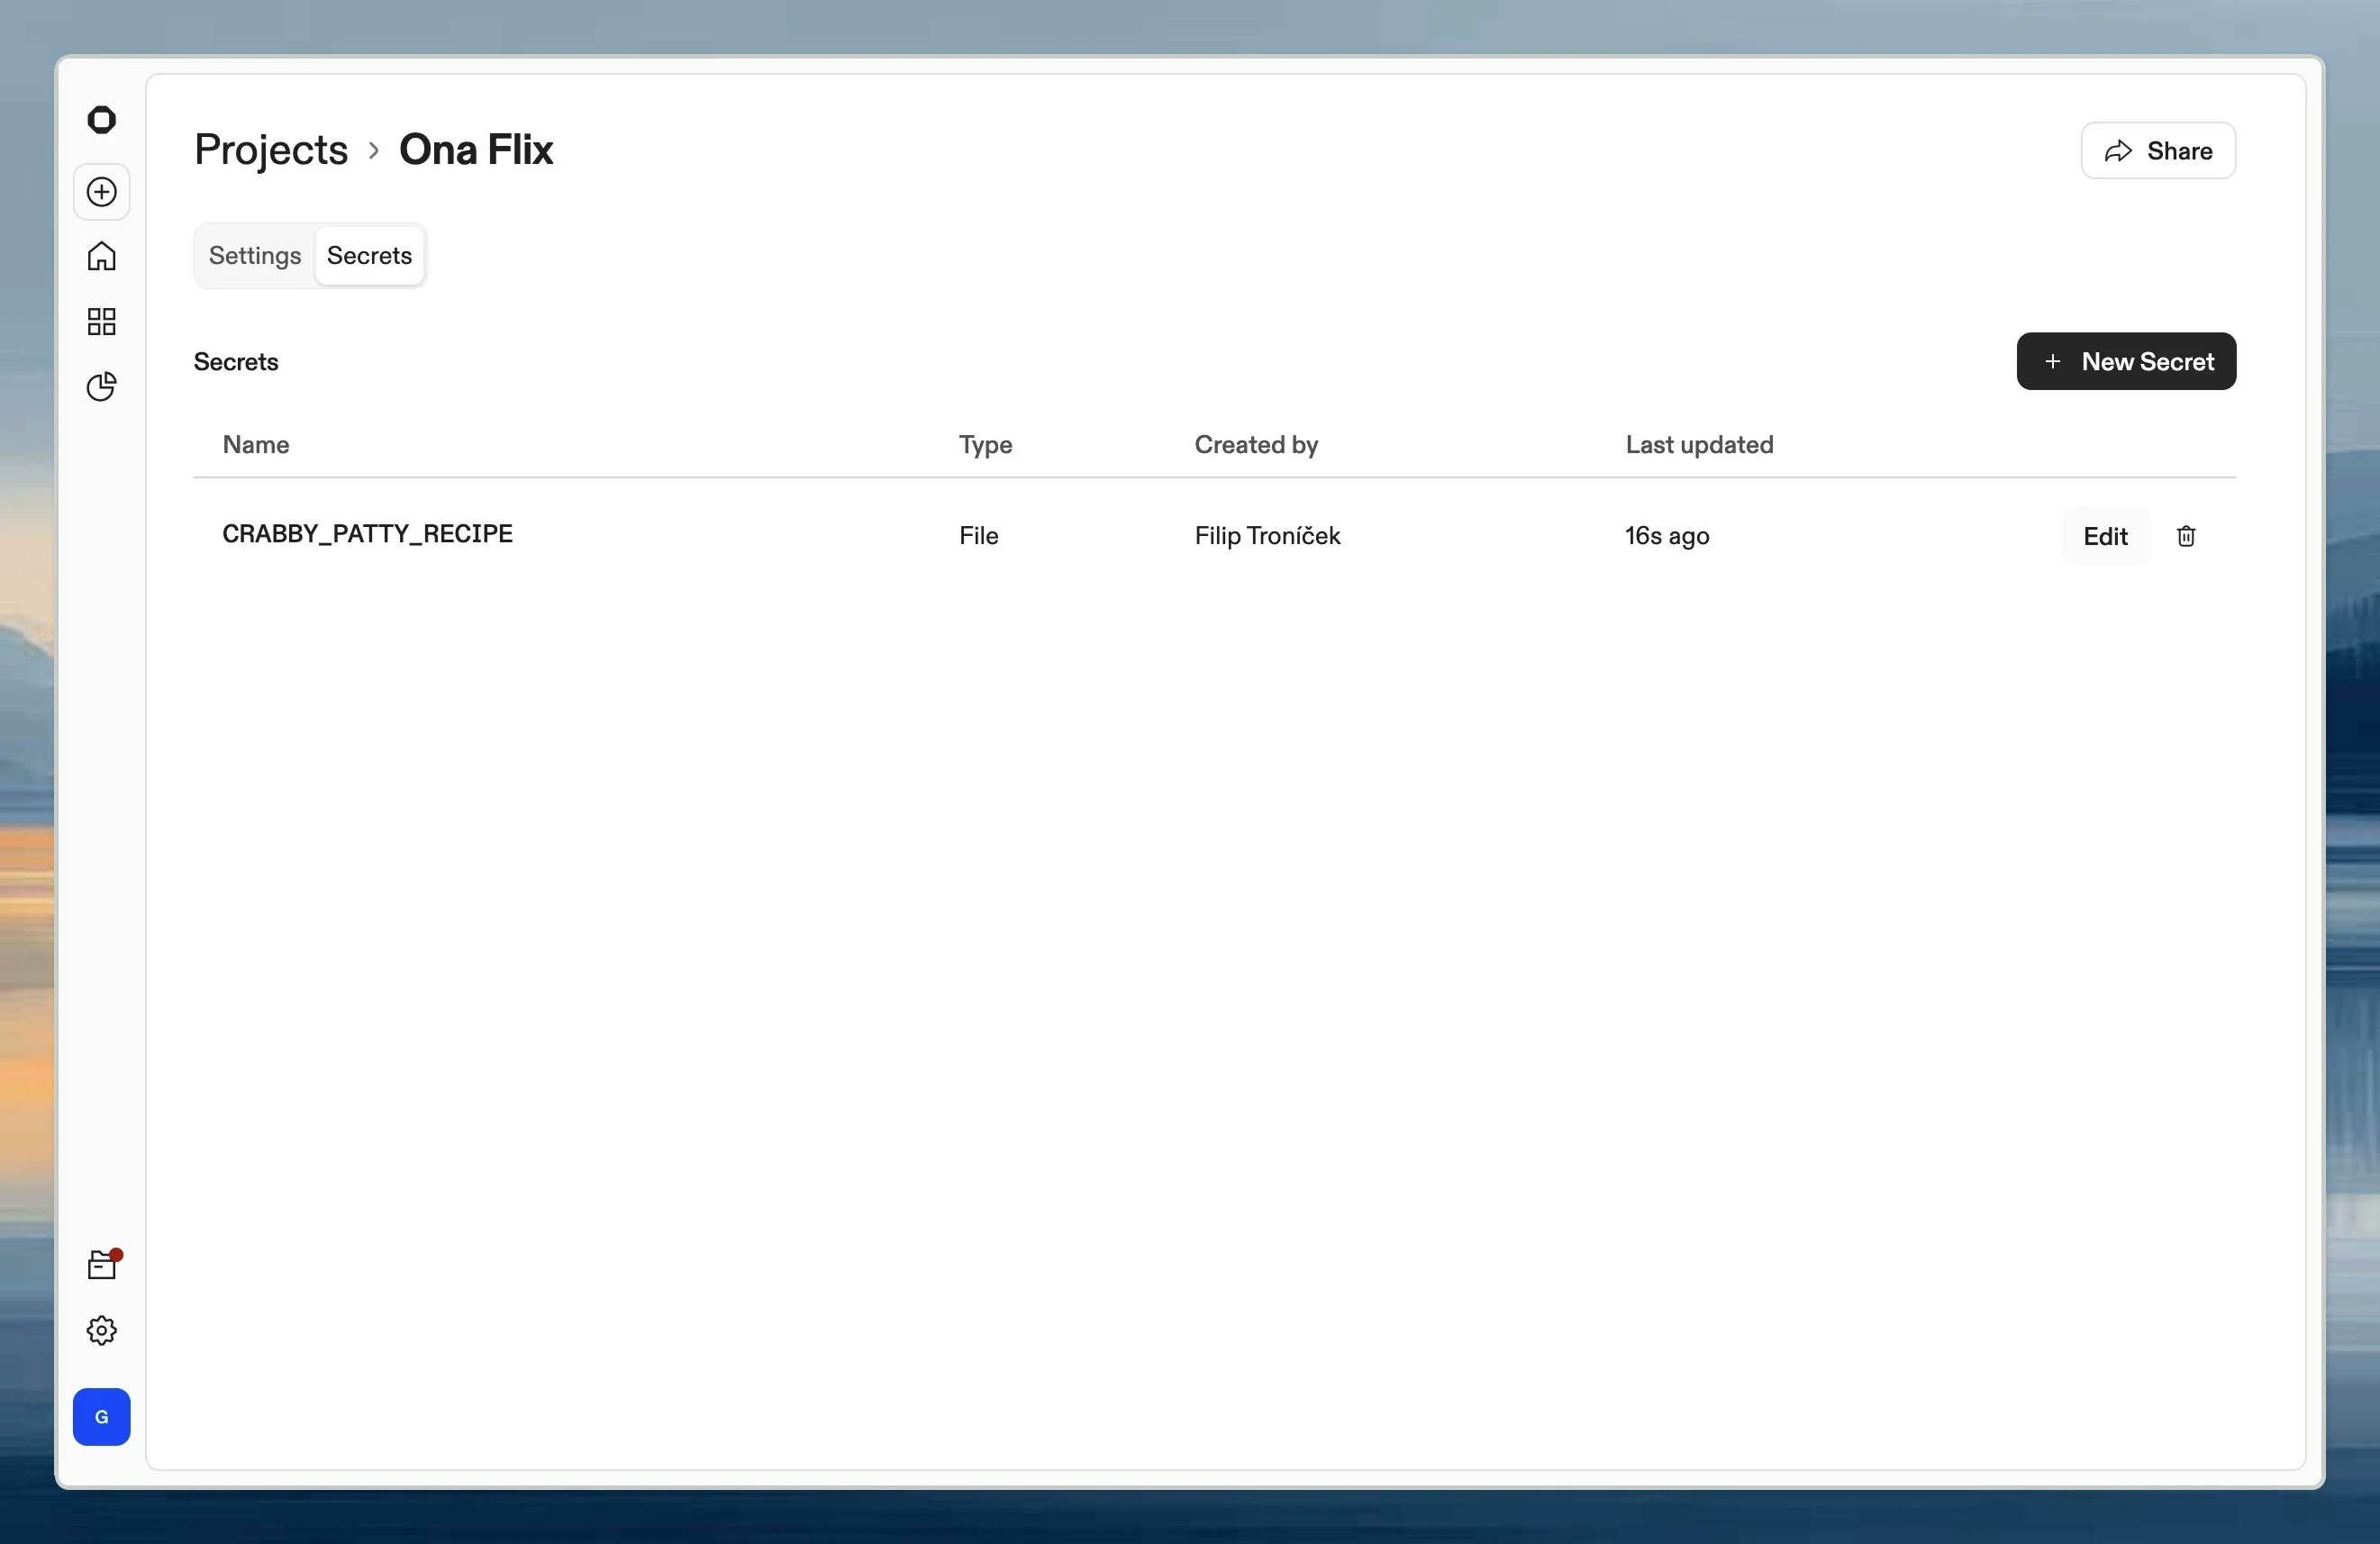Image resolution: width=2380 pixels, height=1544 pixels.
Task: Open the Projects breadcrumb link
Action: pos(271,149)
